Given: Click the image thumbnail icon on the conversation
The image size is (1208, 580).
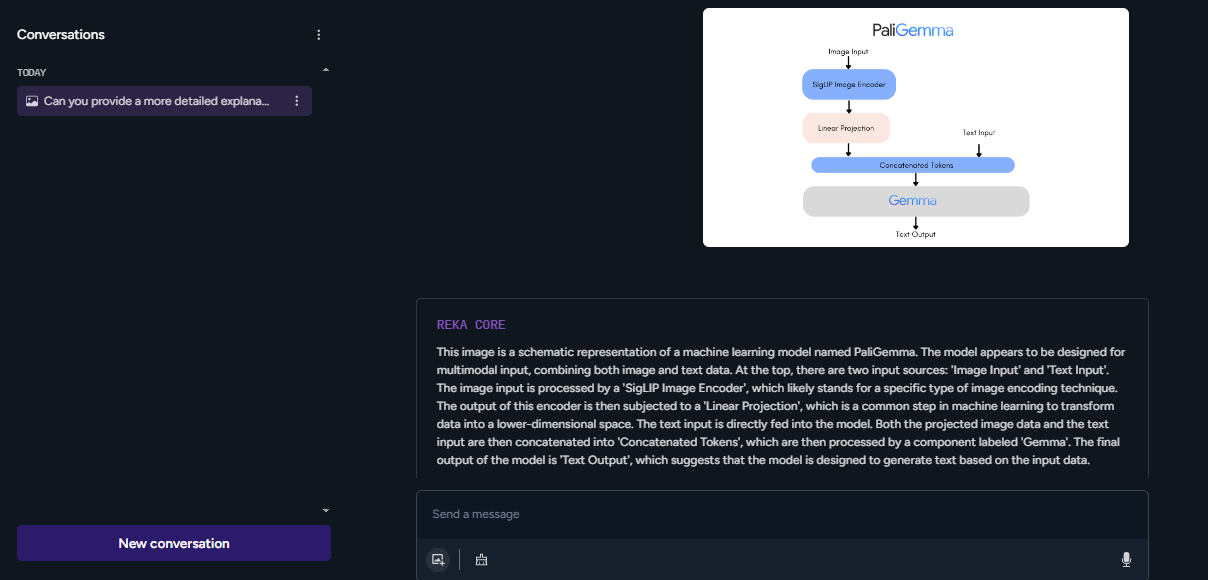Looking at the screenshot, I should [31, 100].
